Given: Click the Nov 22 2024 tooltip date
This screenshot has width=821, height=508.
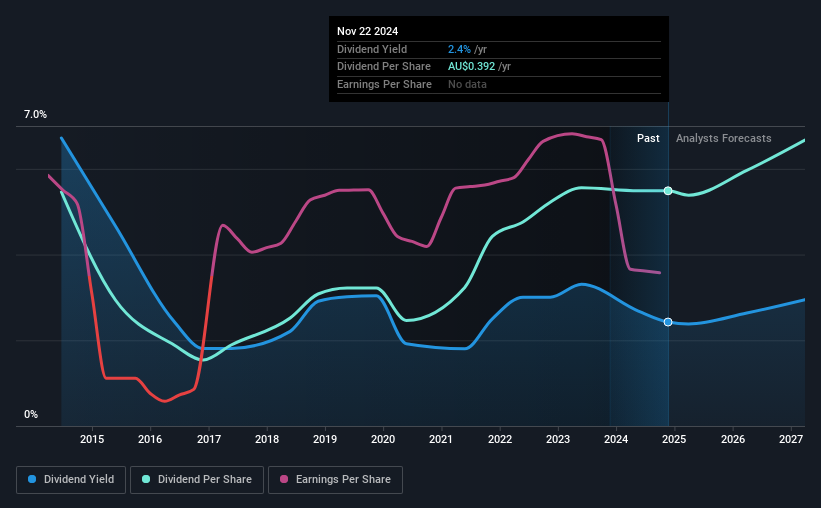Looking at the screenshot, I should [367, 31].
